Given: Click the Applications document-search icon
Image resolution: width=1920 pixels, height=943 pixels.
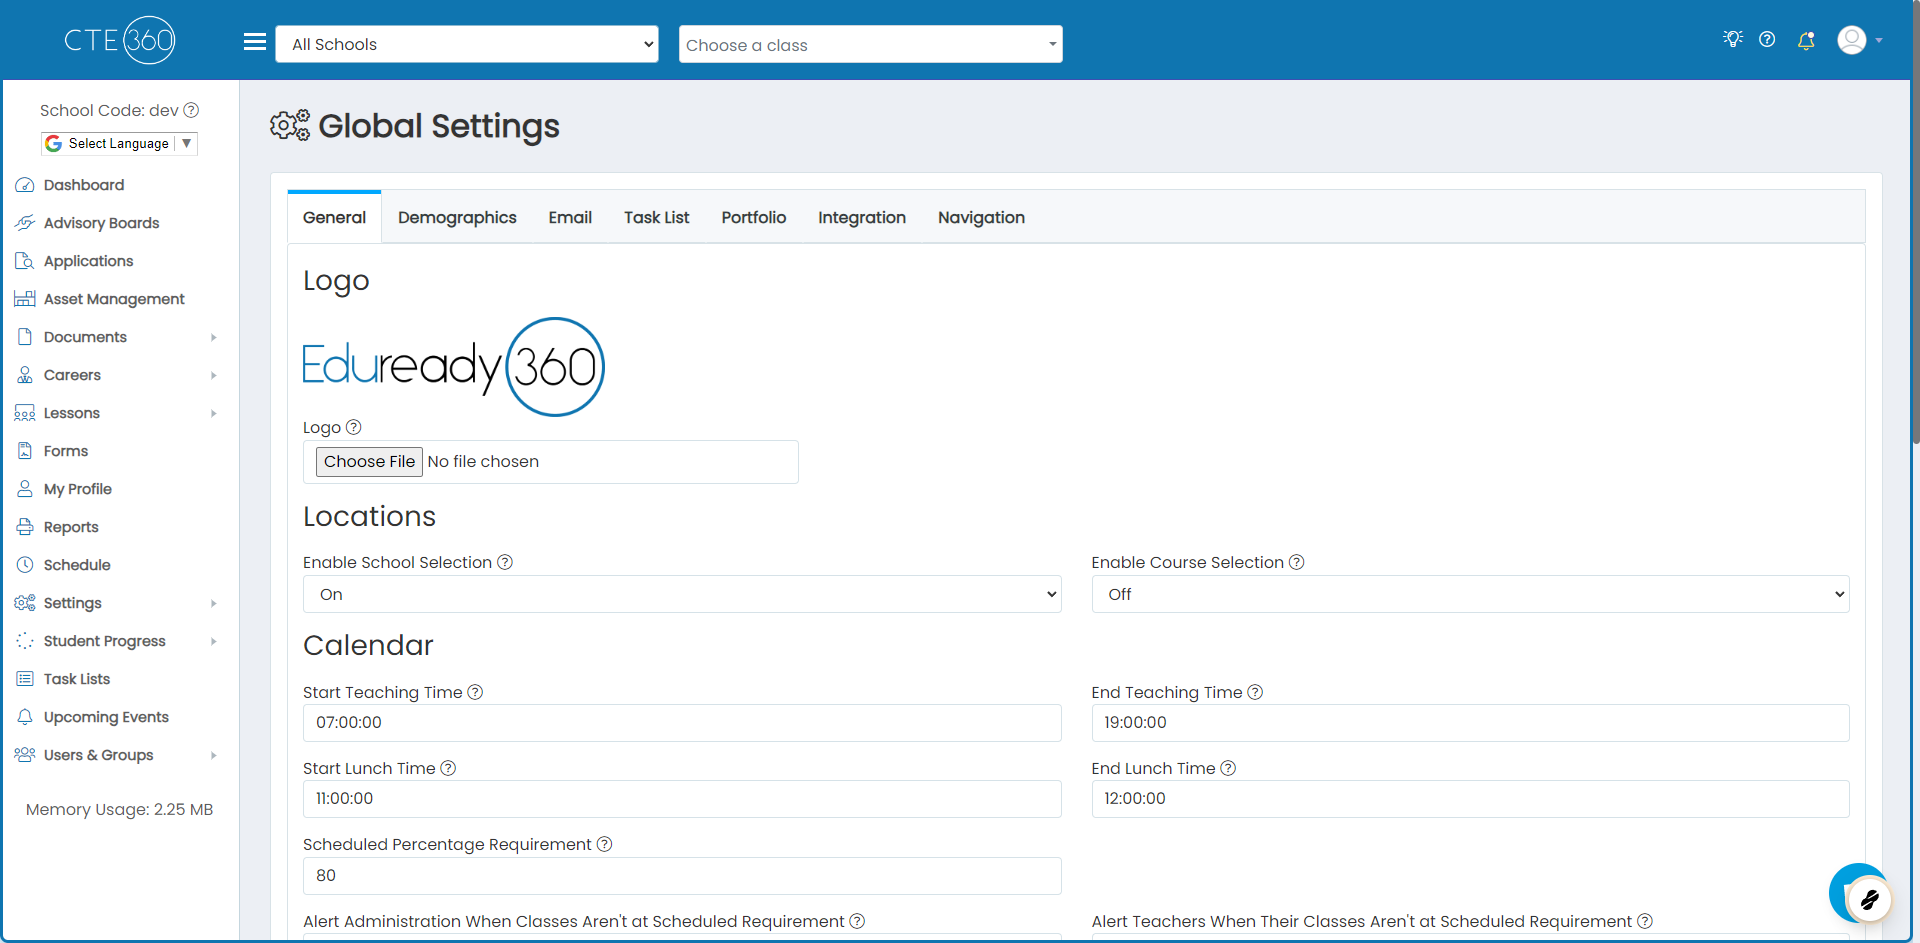Looking at the screenshot, I should point(25,261).
